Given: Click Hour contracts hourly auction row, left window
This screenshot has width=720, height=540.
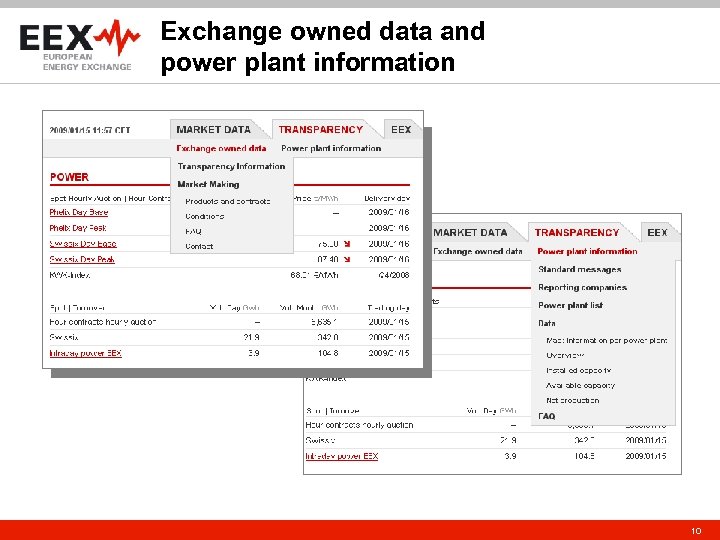Looking at the screenshot, I should click(229, 322).
